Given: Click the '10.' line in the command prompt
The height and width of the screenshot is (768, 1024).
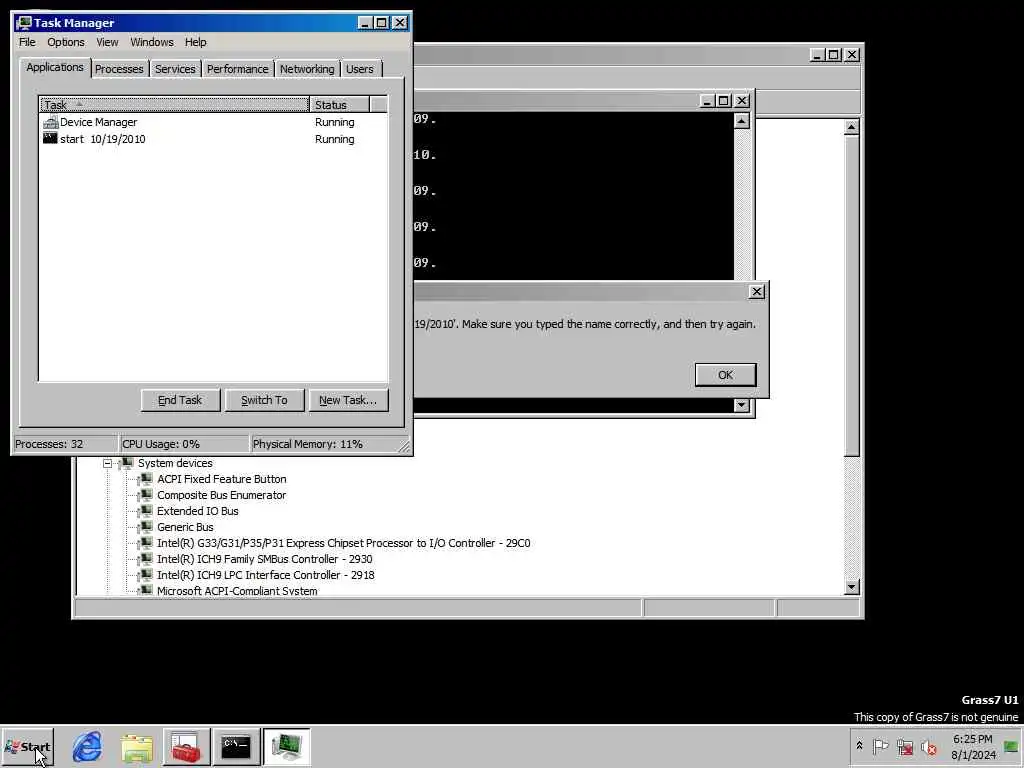Looking at the screenshot, I should 425,155.
